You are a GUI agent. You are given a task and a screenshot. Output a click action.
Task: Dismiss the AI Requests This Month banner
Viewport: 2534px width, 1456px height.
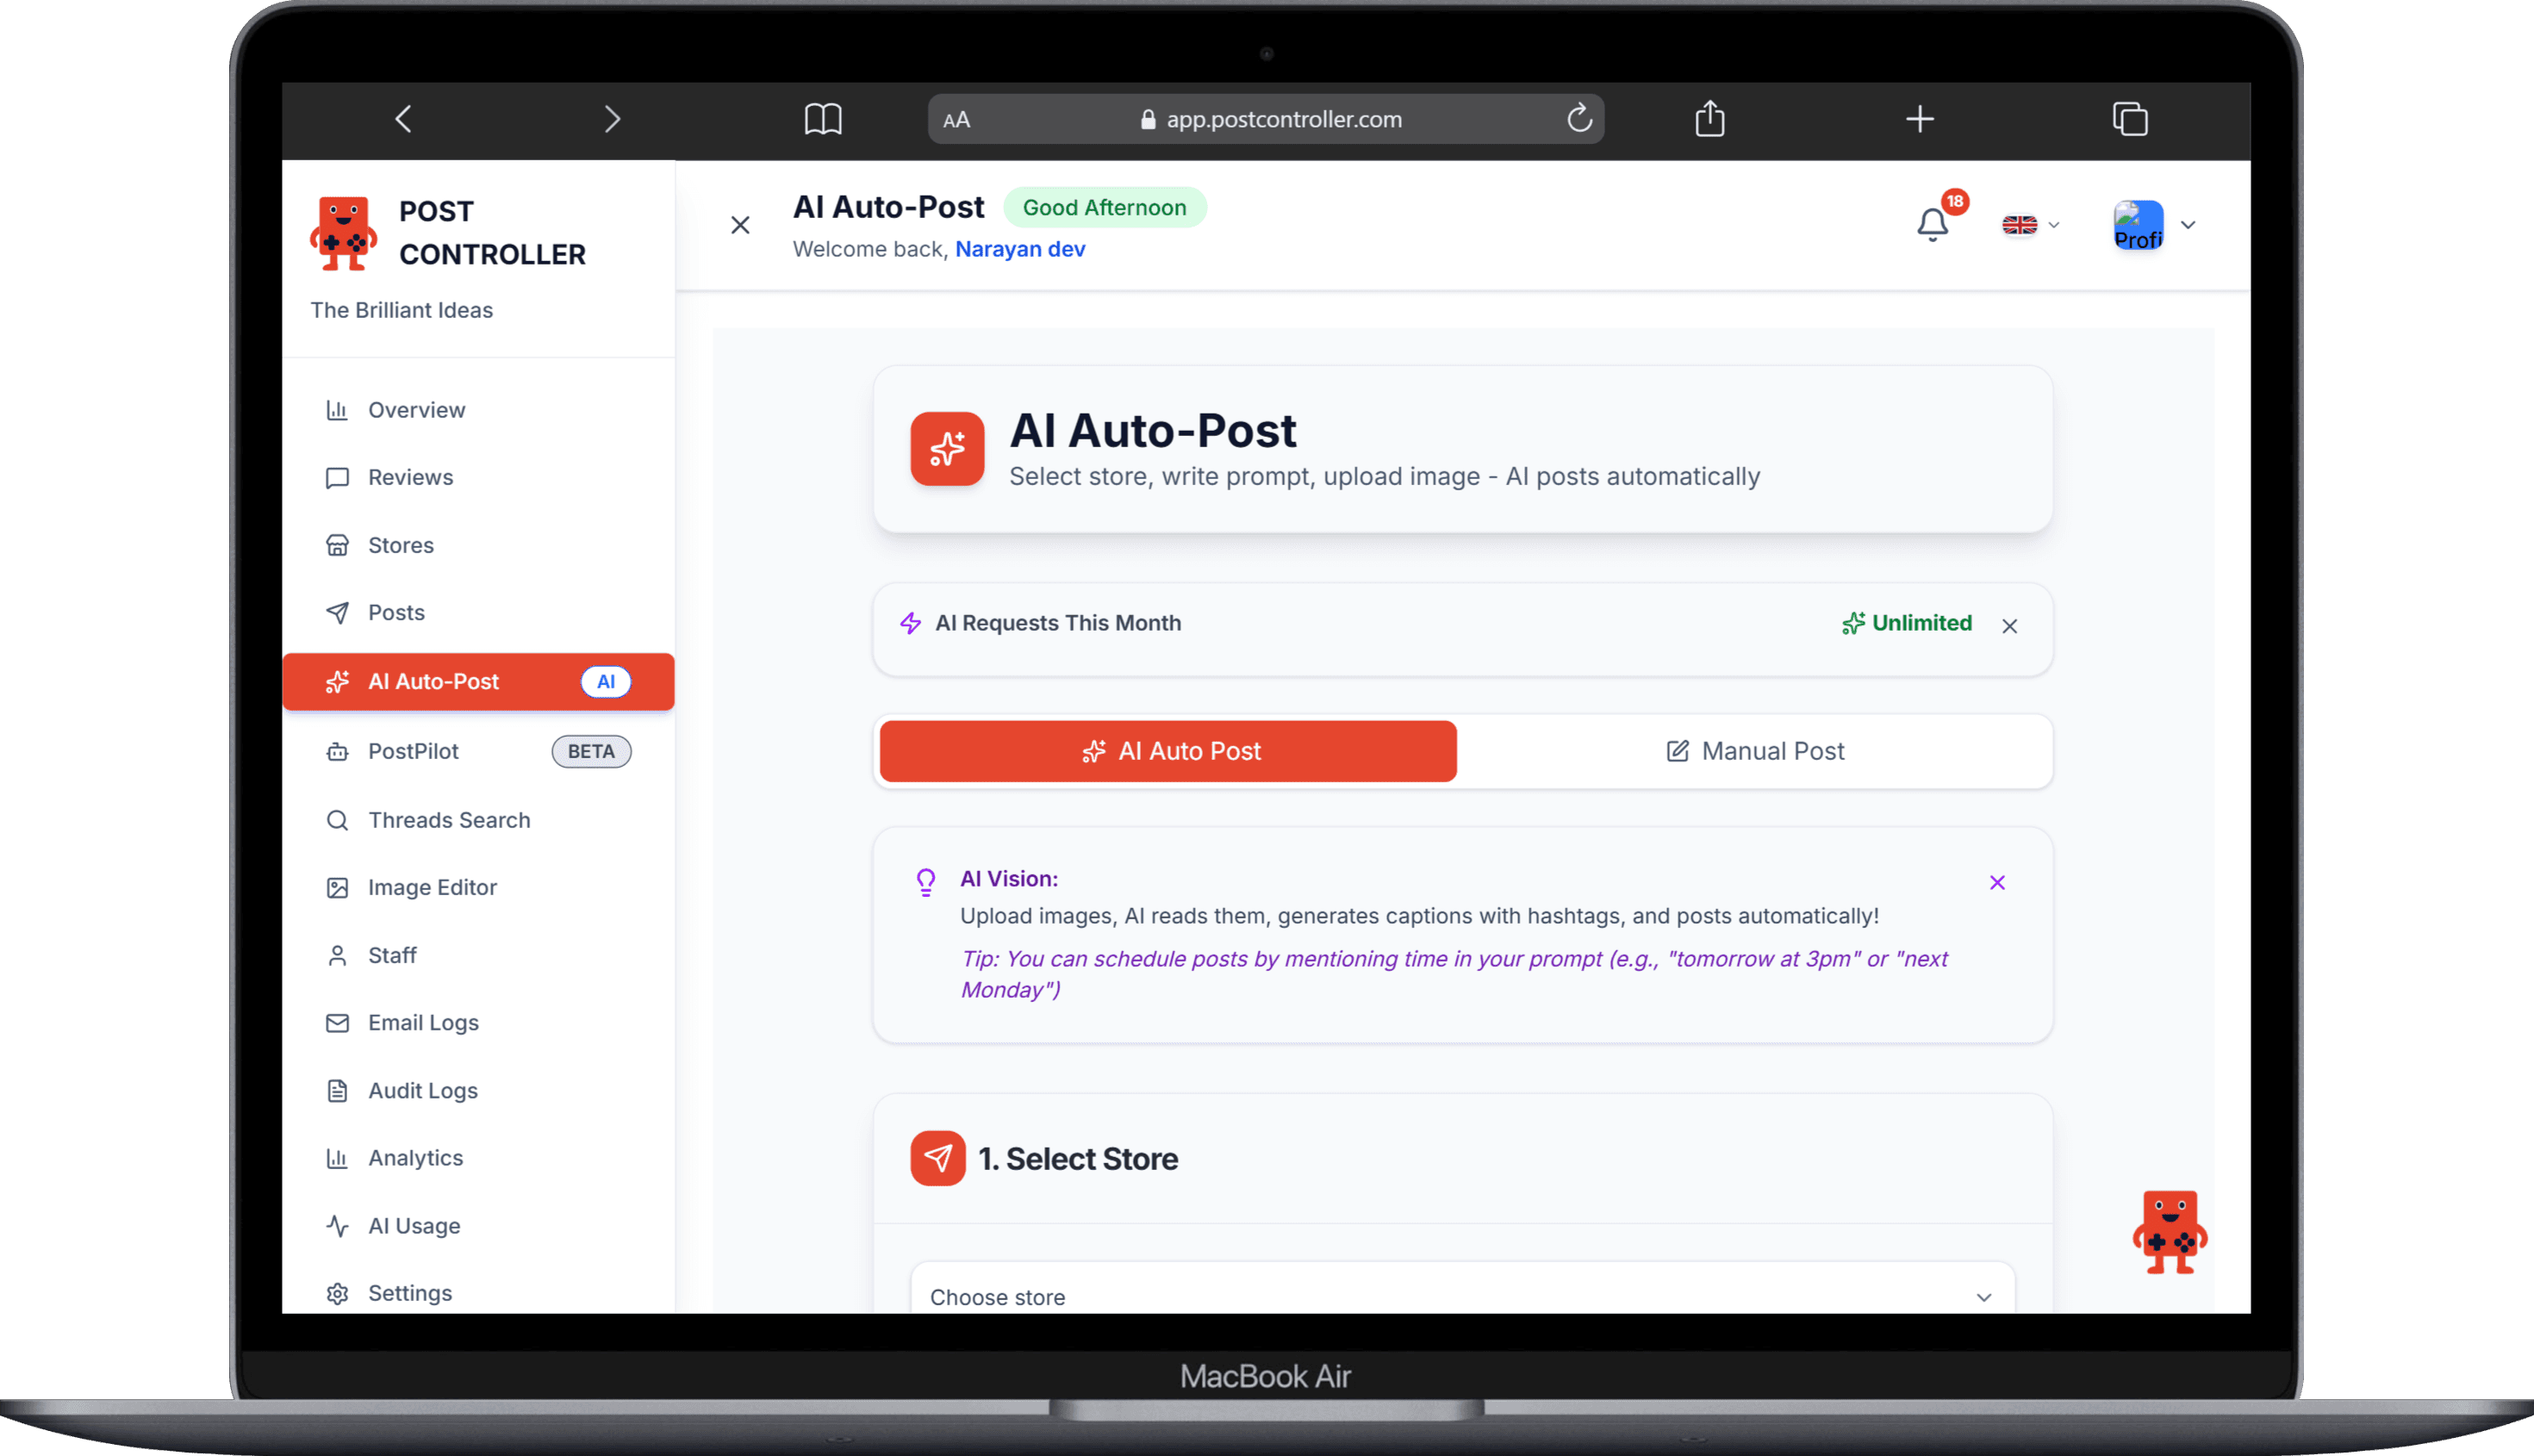point(2010,626)
